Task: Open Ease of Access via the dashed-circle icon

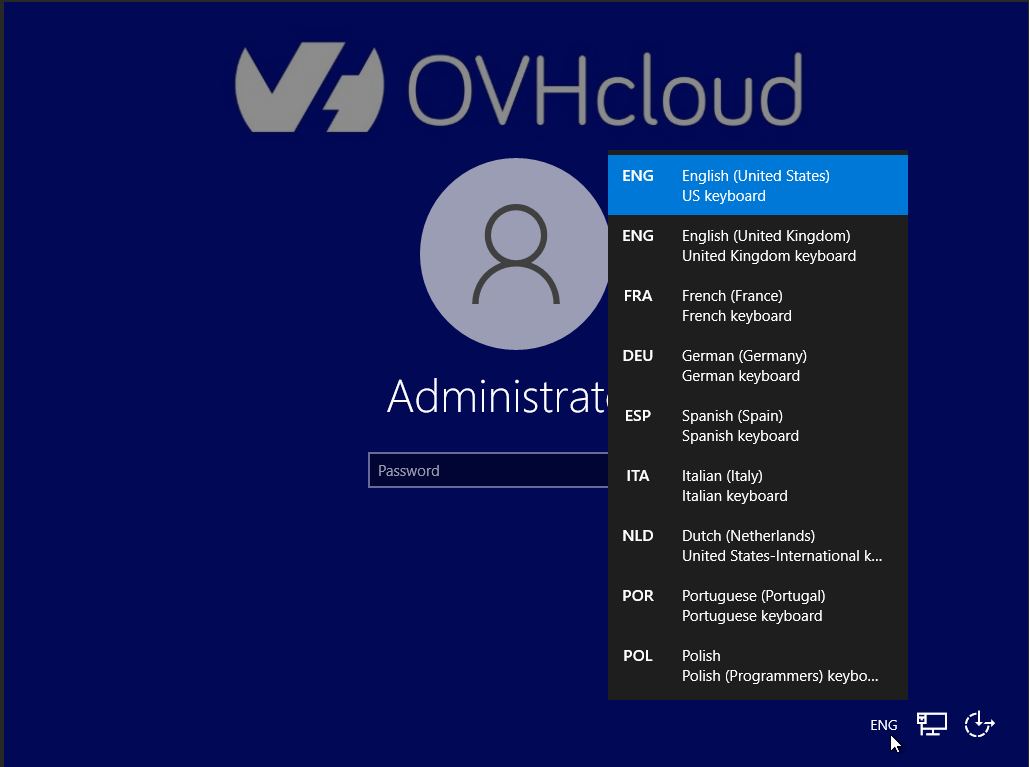Action: pyautogui.click(x=979, y=724)
